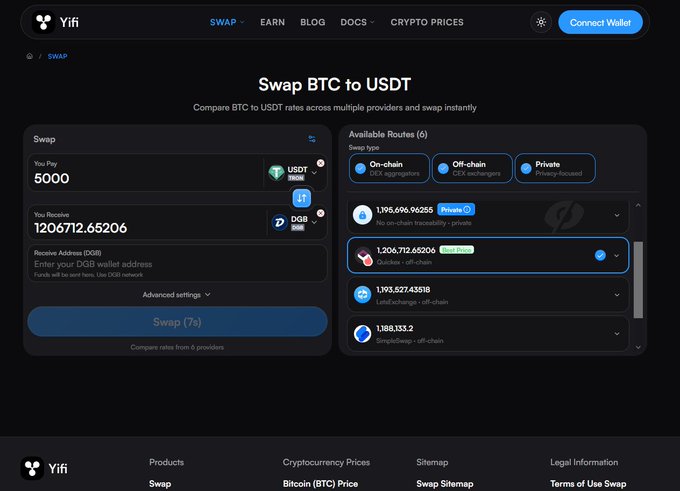This screenshot has width=680, height=491.
Task: Open the DGB token dropdown
Action: [x=314, y=223]
